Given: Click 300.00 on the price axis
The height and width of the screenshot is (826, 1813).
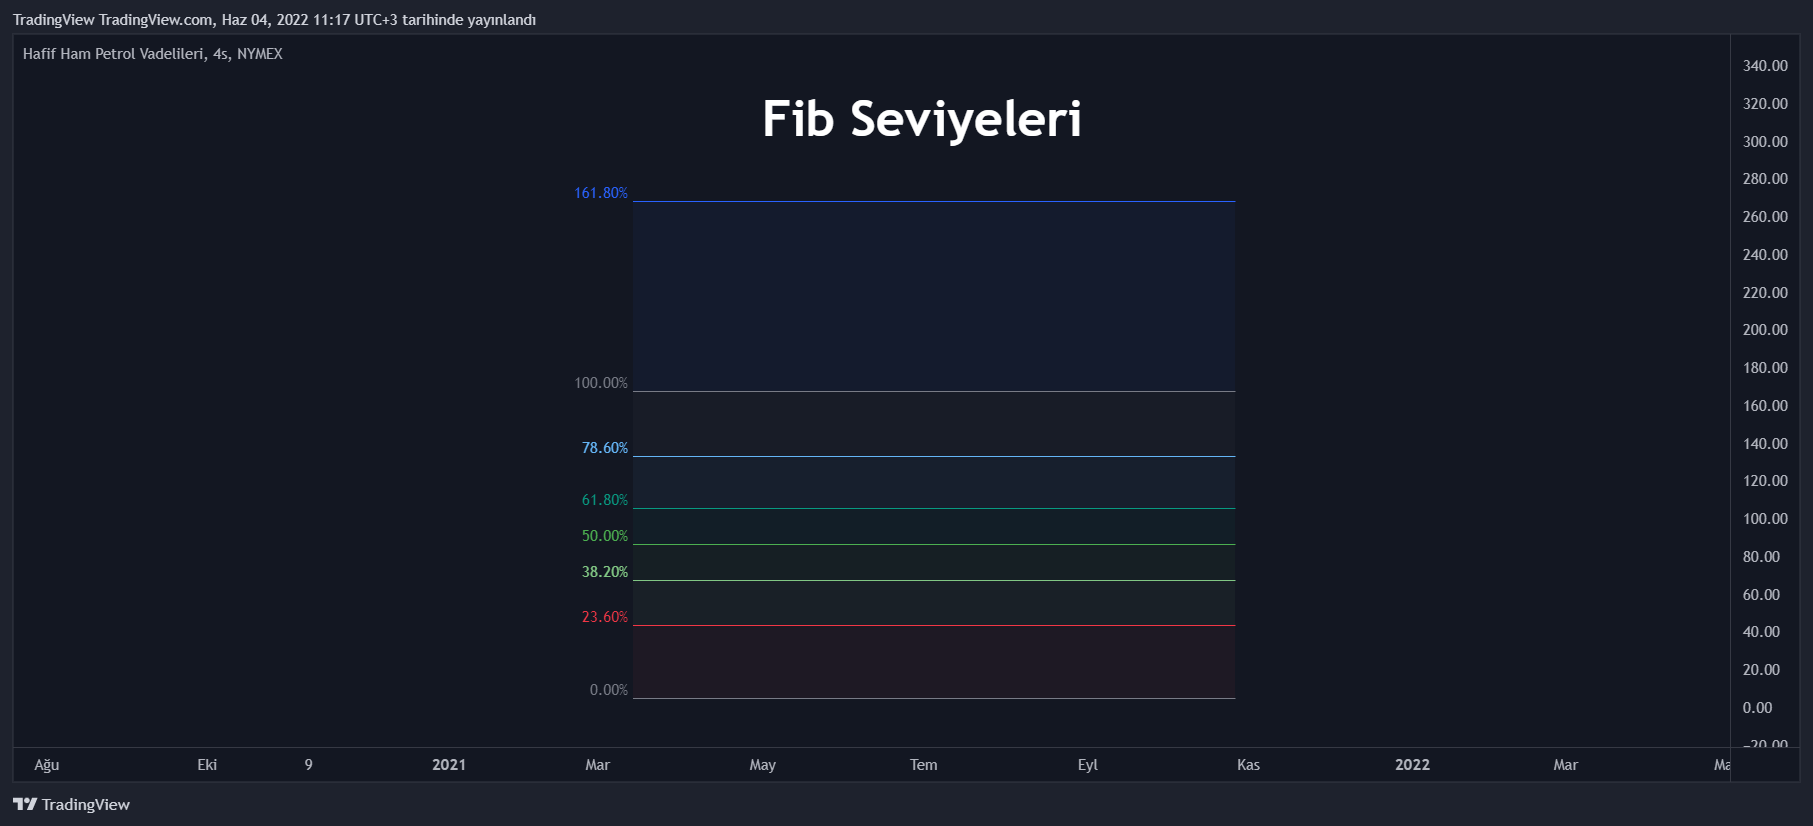Looking at the screenshot, I should 1765,142.
